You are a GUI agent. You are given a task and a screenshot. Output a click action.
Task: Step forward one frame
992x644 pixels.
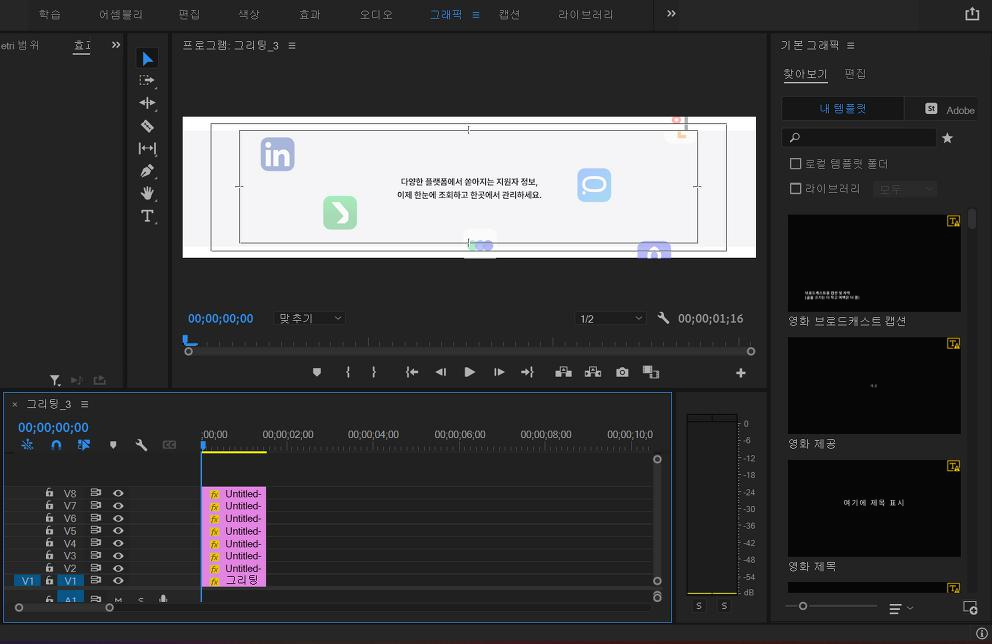(499, 373)
